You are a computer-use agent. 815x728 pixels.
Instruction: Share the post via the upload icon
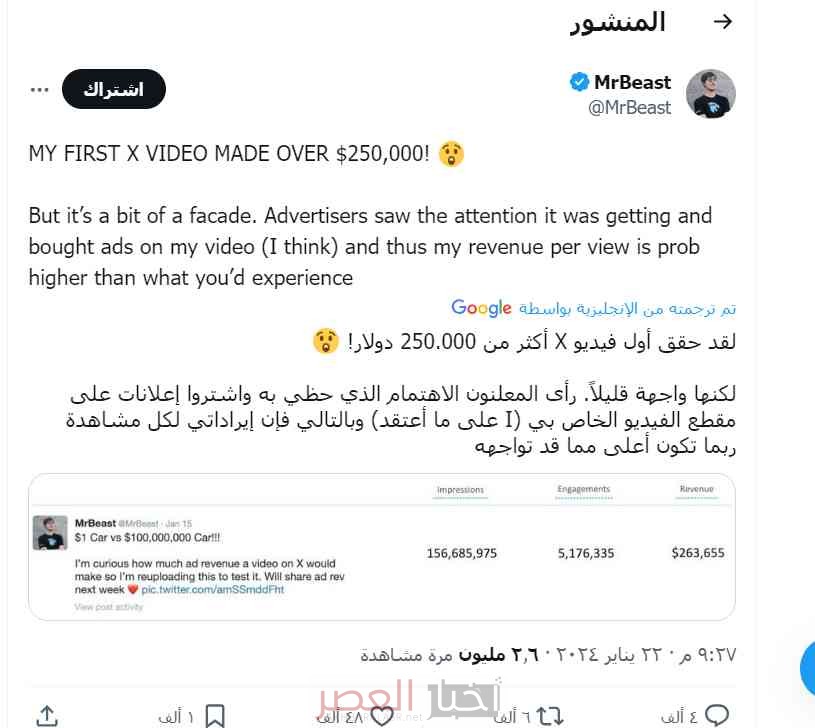click(x=47, y=716)
